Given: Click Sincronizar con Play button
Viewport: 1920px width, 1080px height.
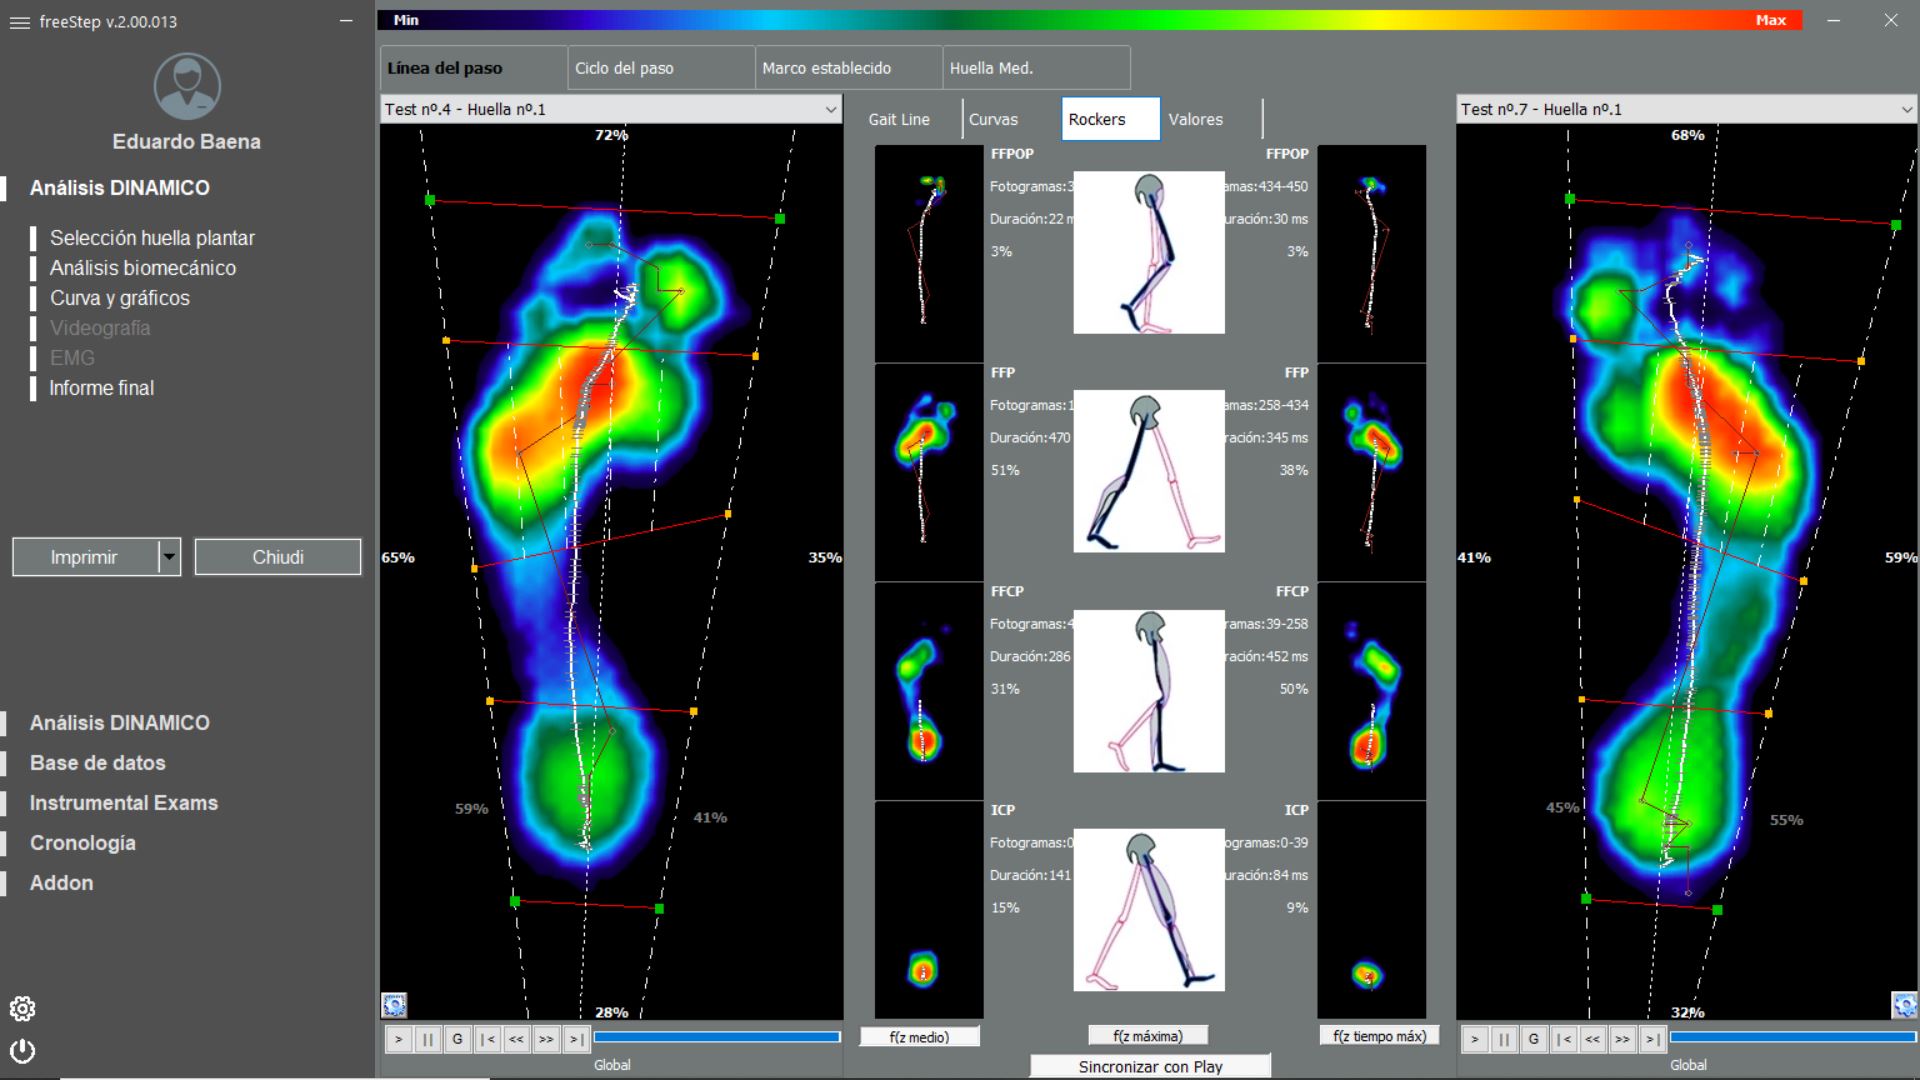Looking at the screenshot, I should pos(1150,1066).
